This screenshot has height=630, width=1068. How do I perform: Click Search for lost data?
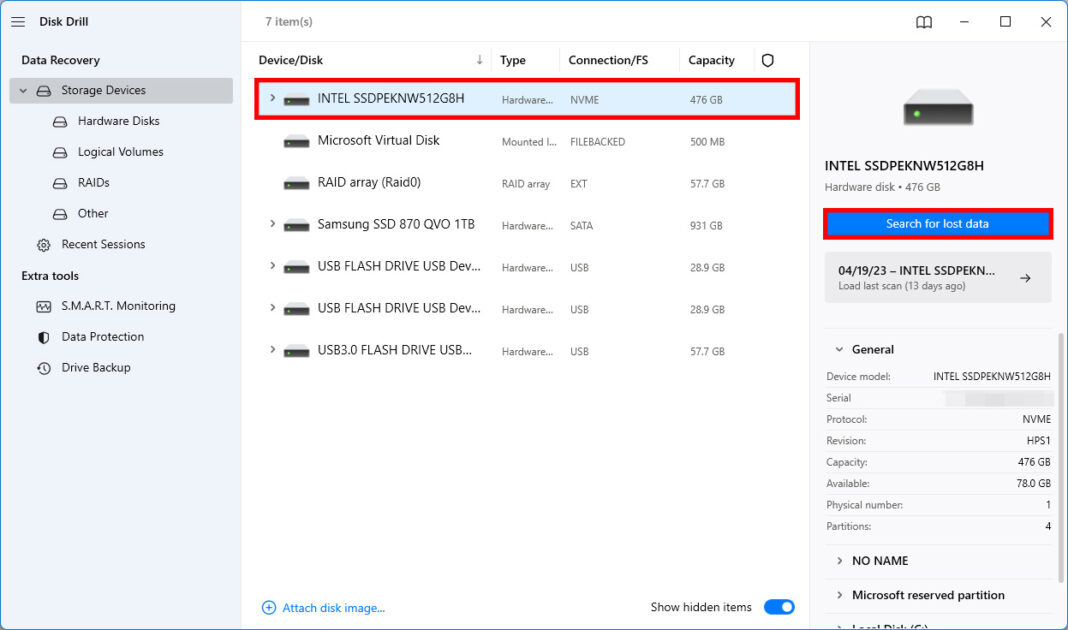pos(937,224)
